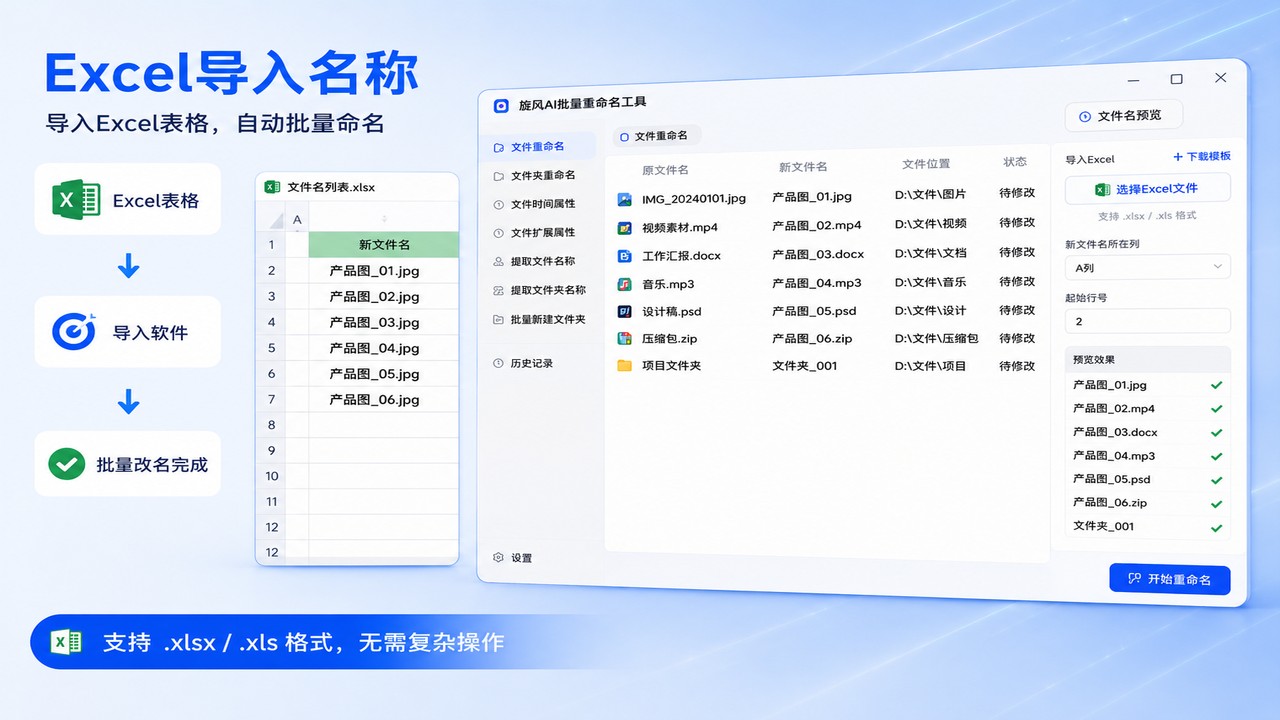Click the green check beside 产品图_04.mp3 preview
The height and width of the screenshot is (720, 1280).
tap(1216, 456)
